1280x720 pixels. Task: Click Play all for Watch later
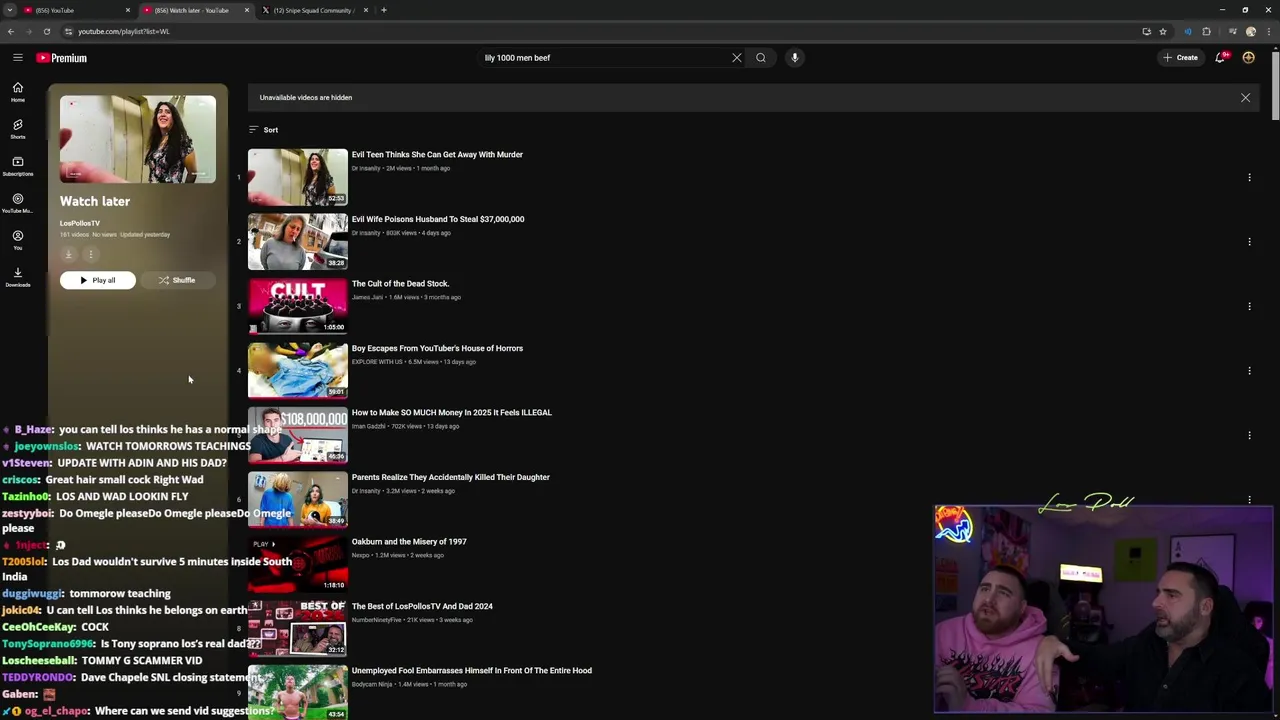point(97,280)
